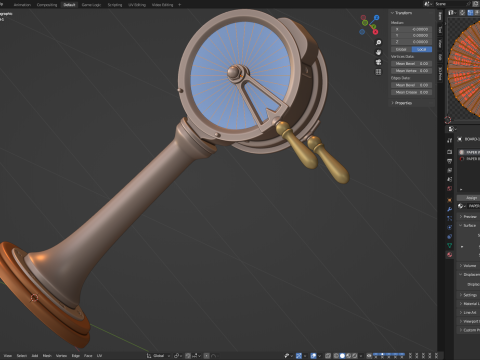Click the Assign material button
The width and height of the screenshot is (480, 360).
pos(469,198)
